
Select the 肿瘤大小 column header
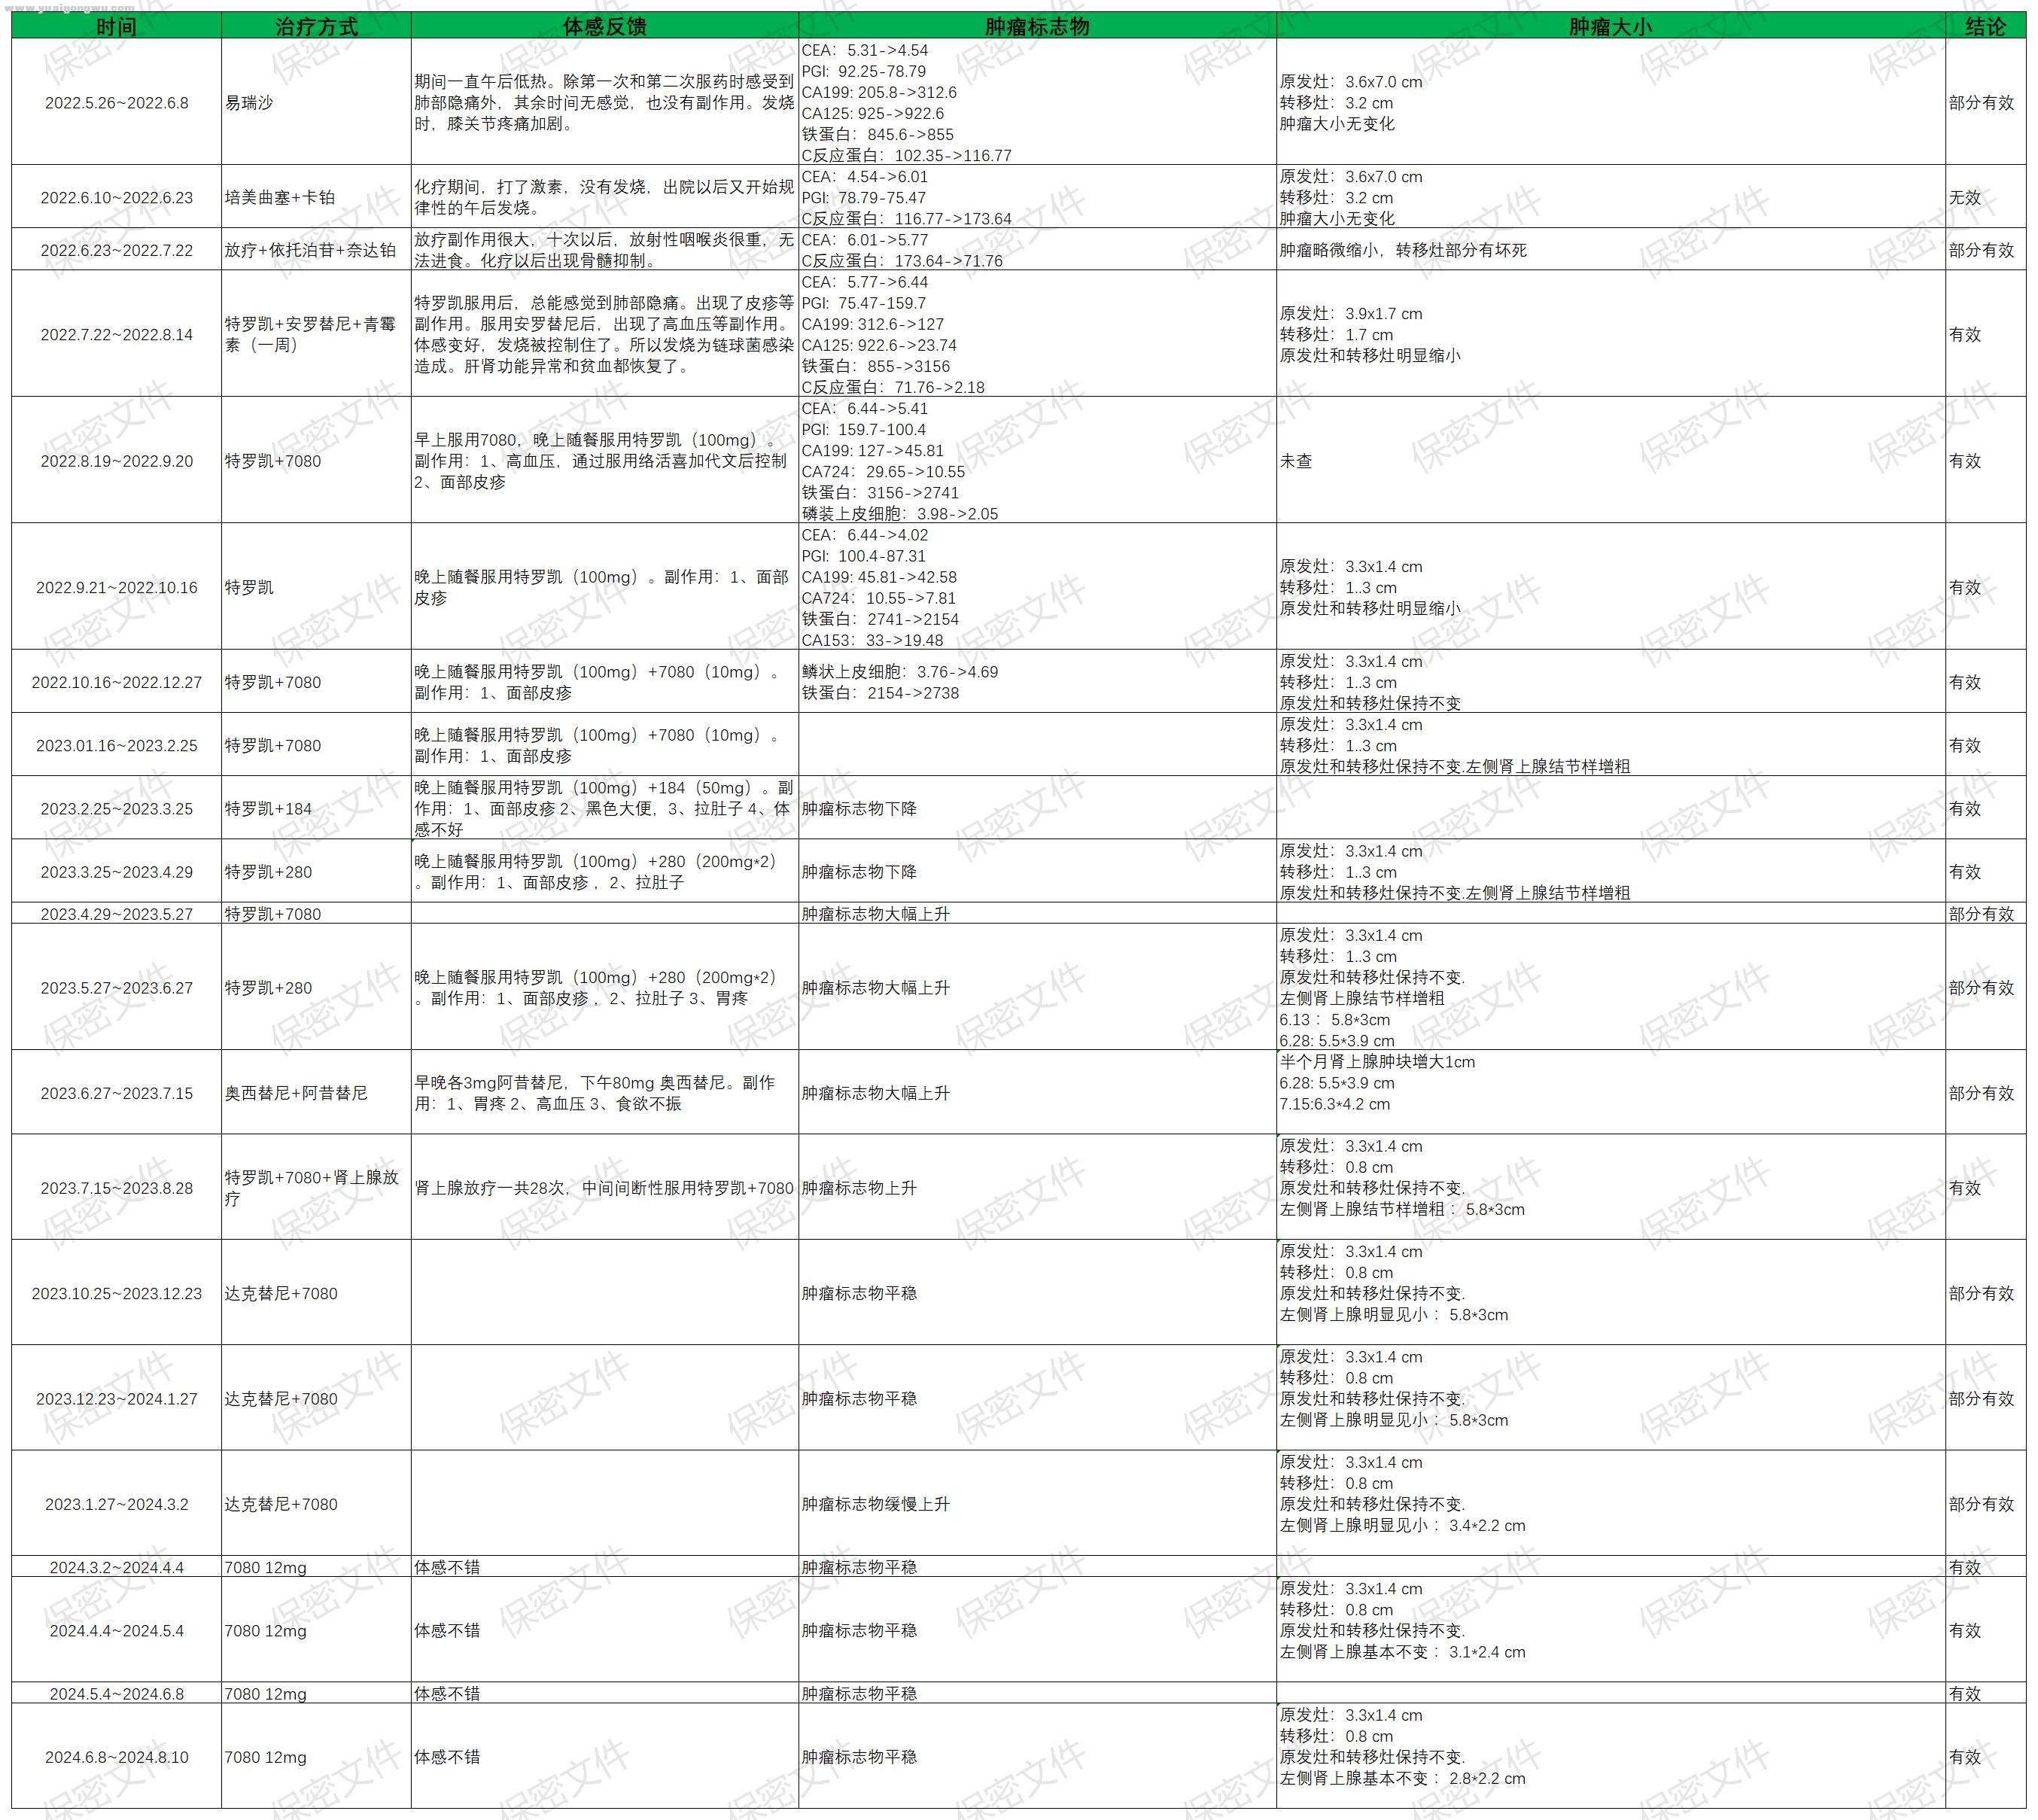pyautogui.click(x=1610, y=26)
